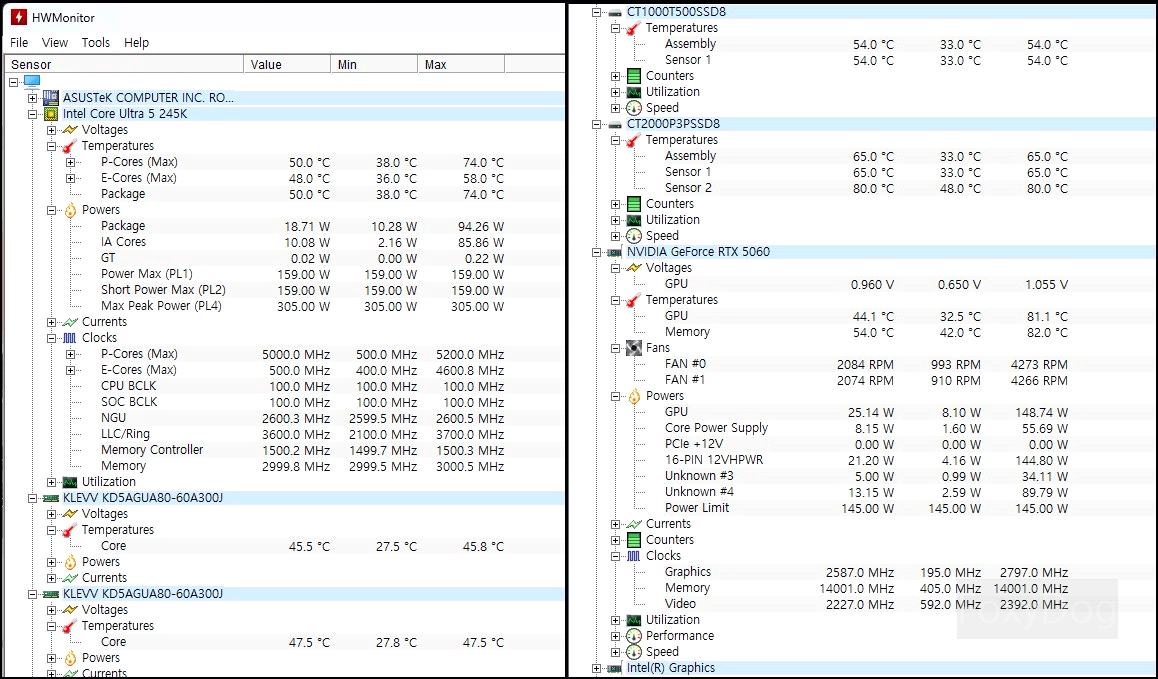Click the HWMonitor lightning app icon
Viewport: 1158px width, 679px height.
point(18,17)
